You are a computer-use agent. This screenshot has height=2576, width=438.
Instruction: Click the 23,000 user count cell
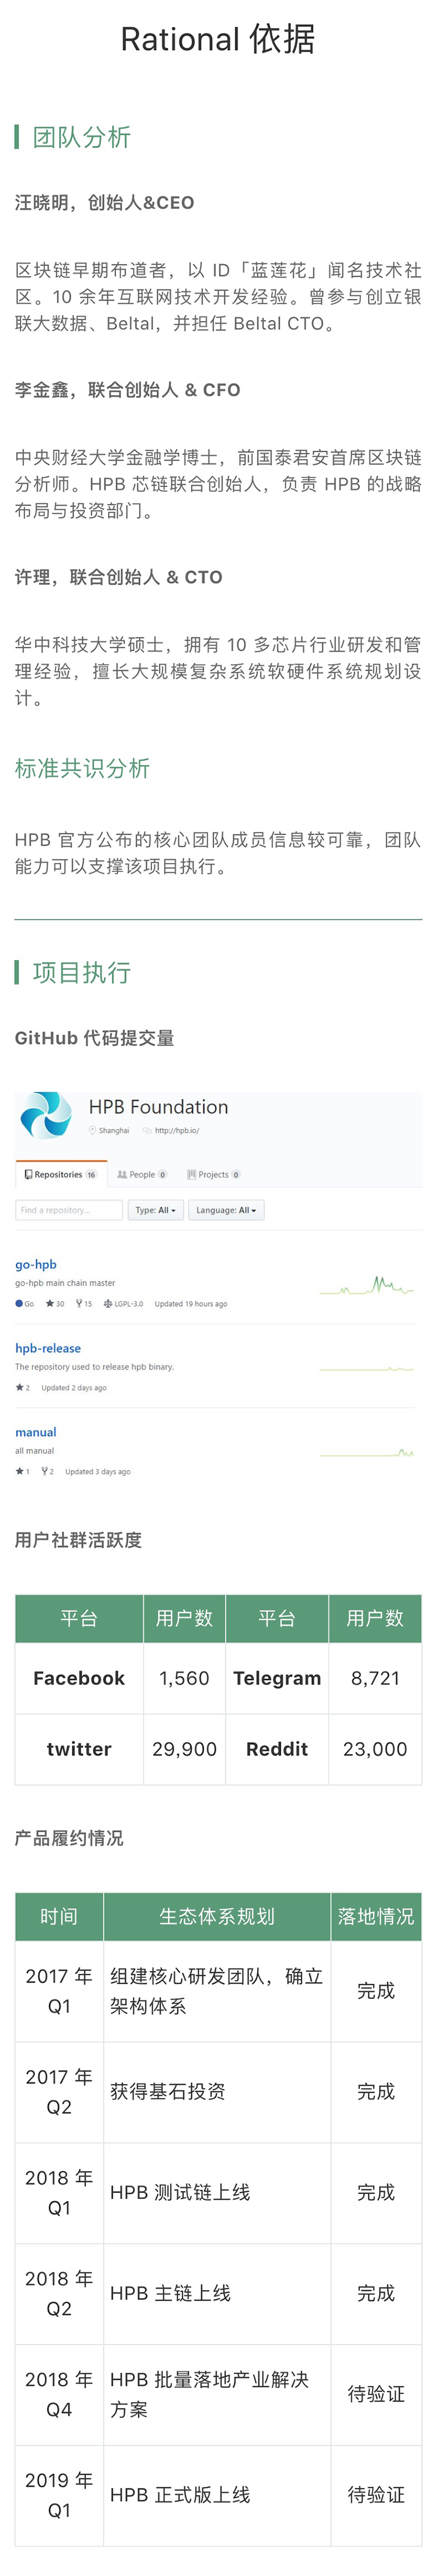[375, 1749]
